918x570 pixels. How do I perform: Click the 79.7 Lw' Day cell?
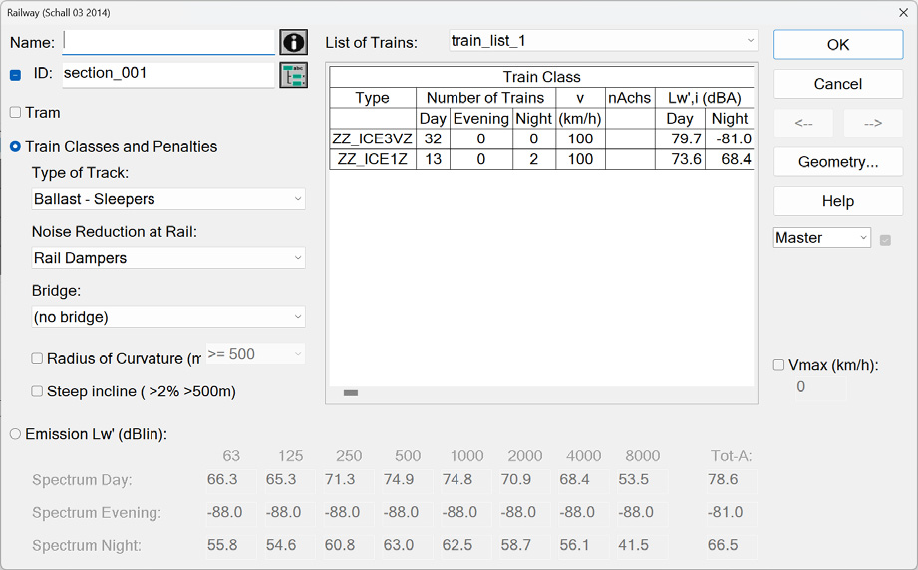(680, 139)
